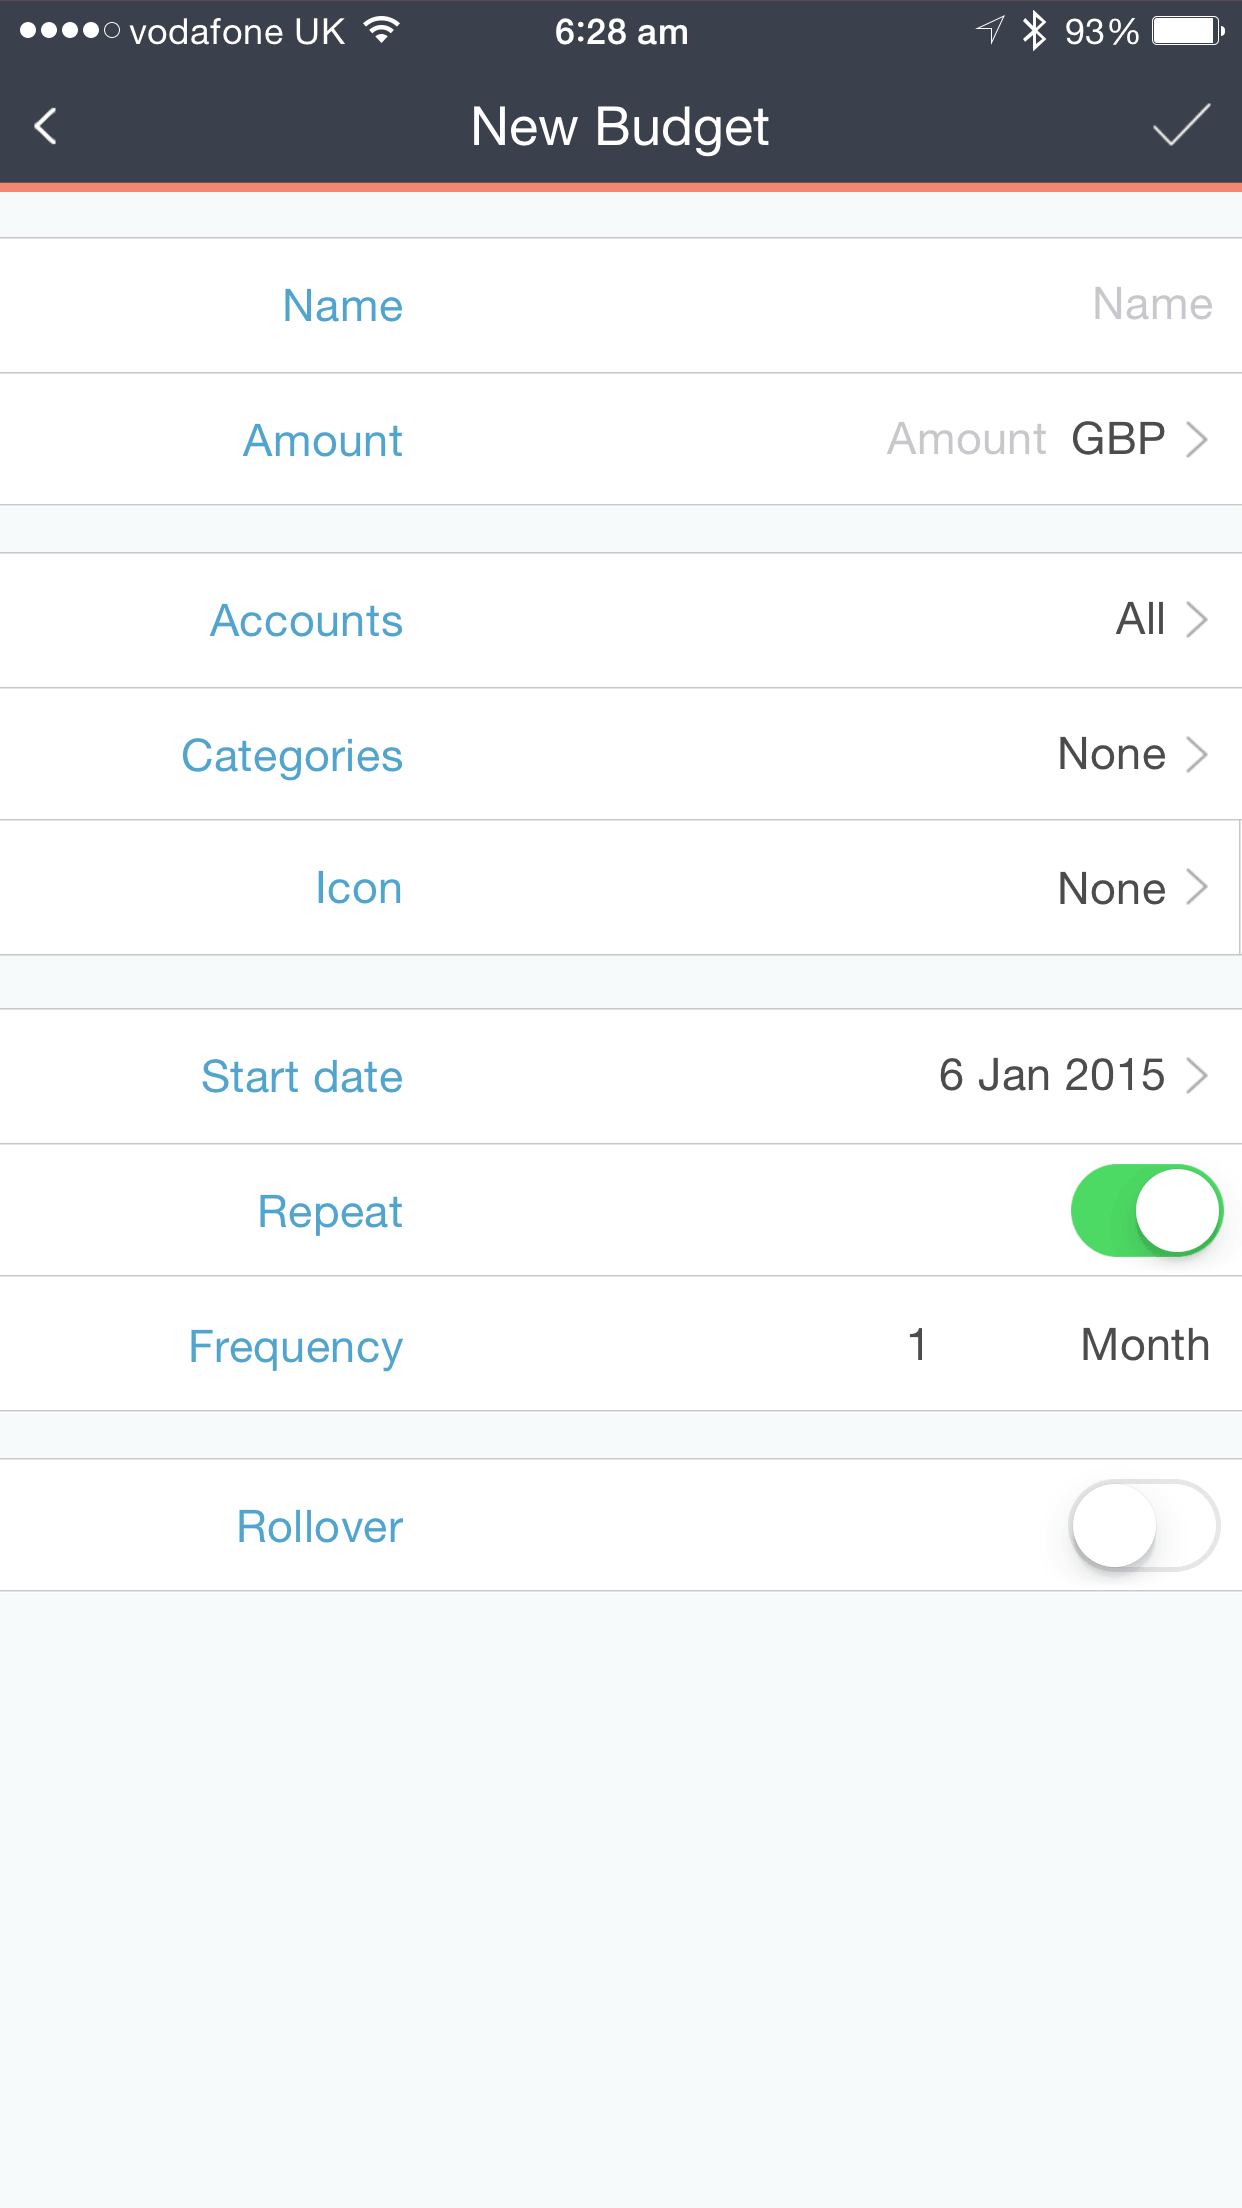Open the Icon picker row chevron

[1196, 888]
